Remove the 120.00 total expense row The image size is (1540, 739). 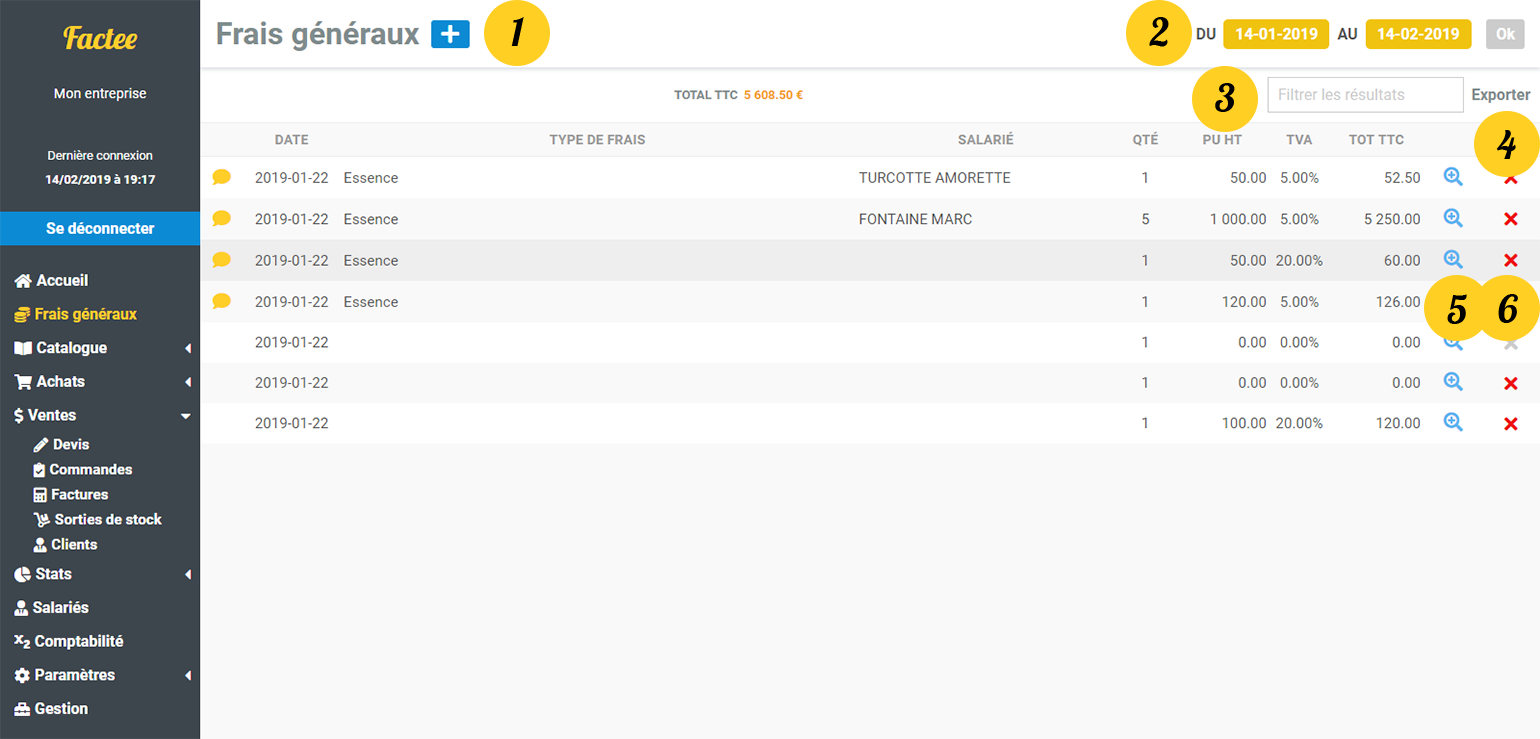tap(1510, 424)
